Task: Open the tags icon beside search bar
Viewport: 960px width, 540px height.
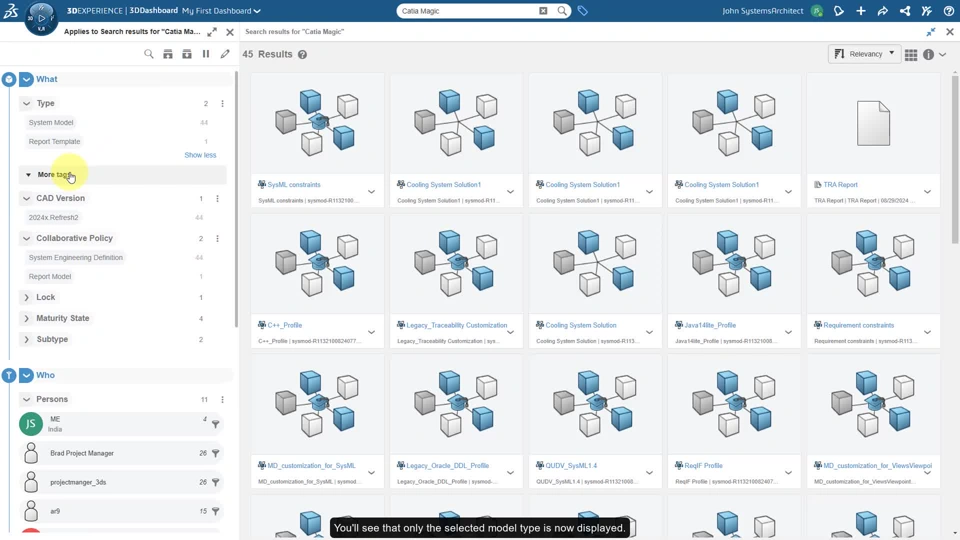Action: (x=582, y=10)
